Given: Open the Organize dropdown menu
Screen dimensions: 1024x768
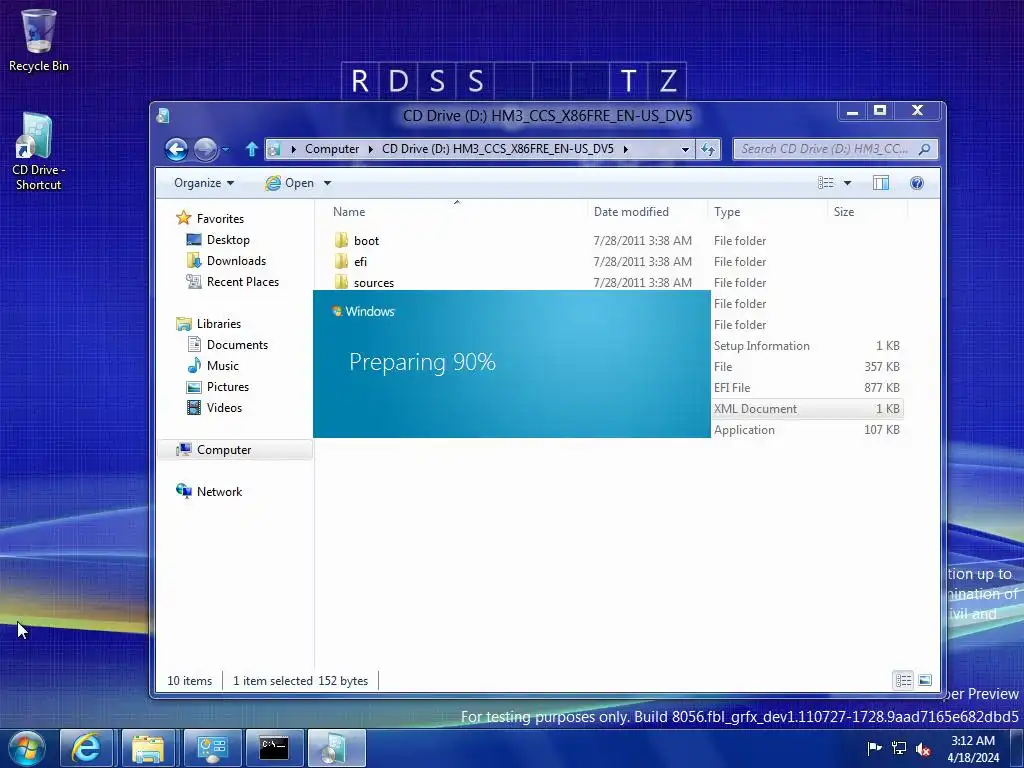Looking at the screenshot, I should click(204, 183).
